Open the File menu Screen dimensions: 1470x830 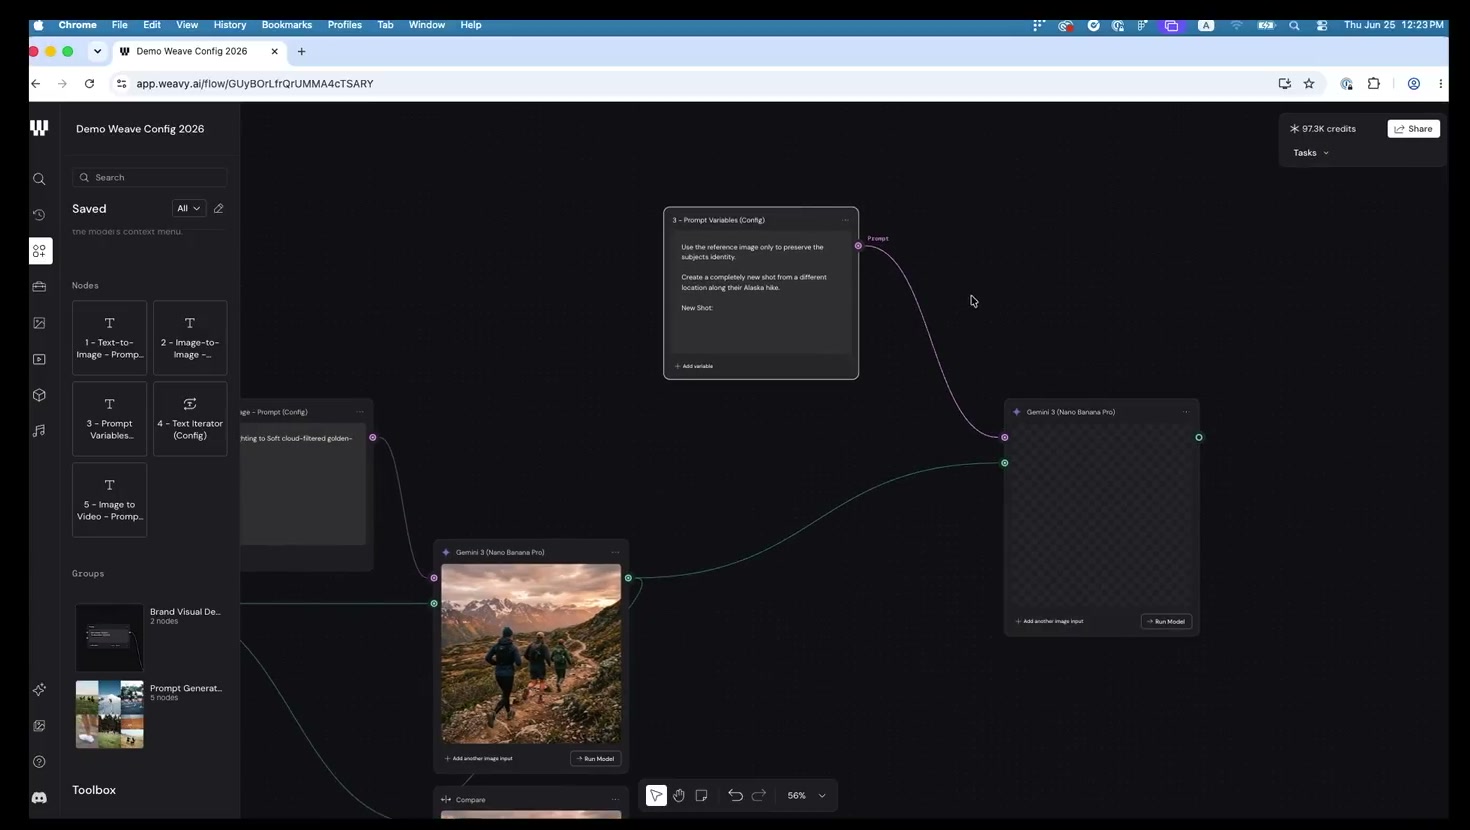(x=119, y=25)
